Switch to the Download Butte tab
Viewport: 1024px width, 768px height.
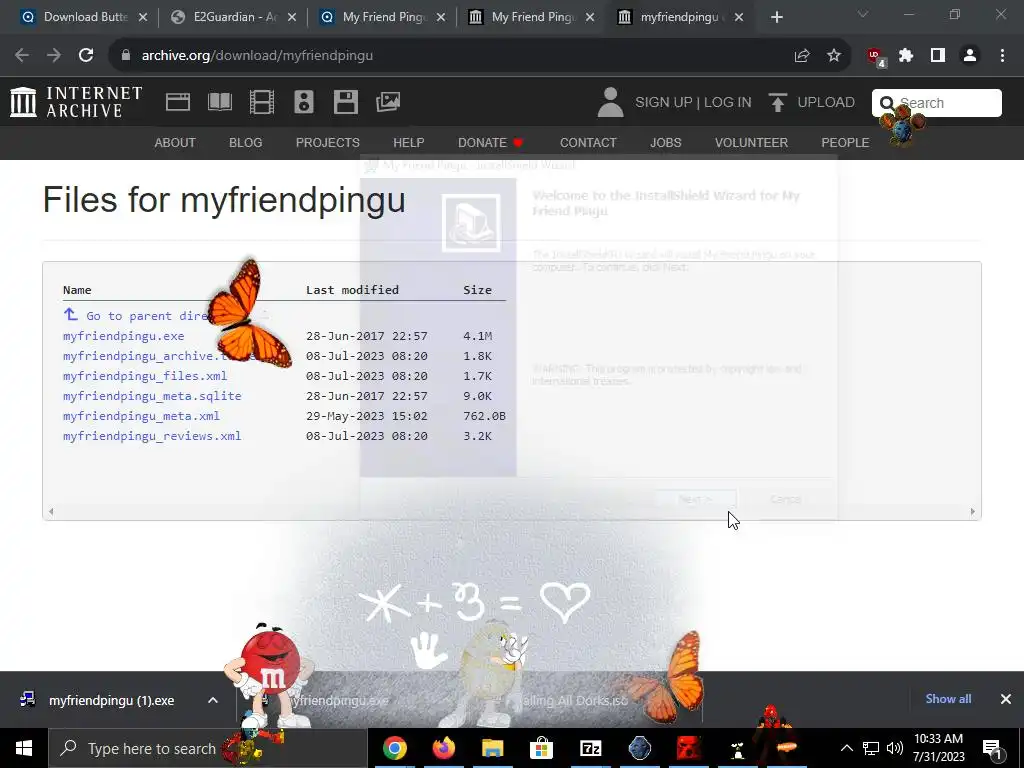tap(84, 17)
